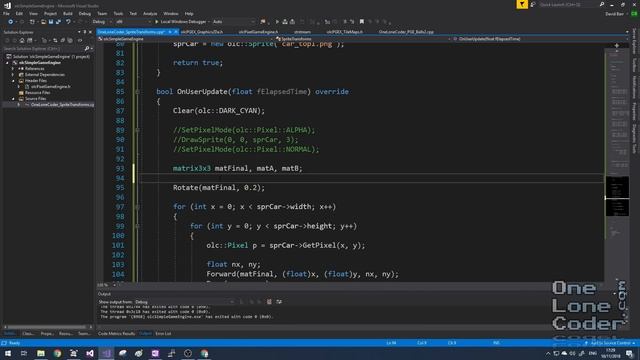Open the x86 solution platform dropdown
Image resolution: width=640 pixels, height=360 pixels.
(x=133, y=22)
